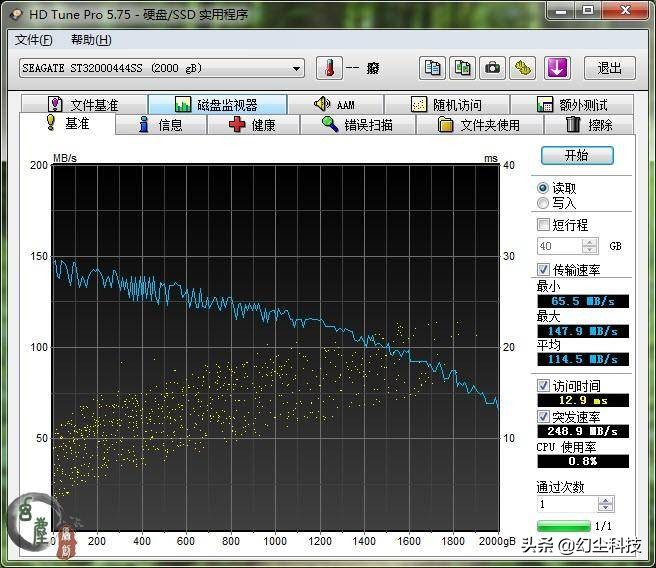656x568 pixels.
Task: Click the gold options settings icon
Action: pos(523,68)
